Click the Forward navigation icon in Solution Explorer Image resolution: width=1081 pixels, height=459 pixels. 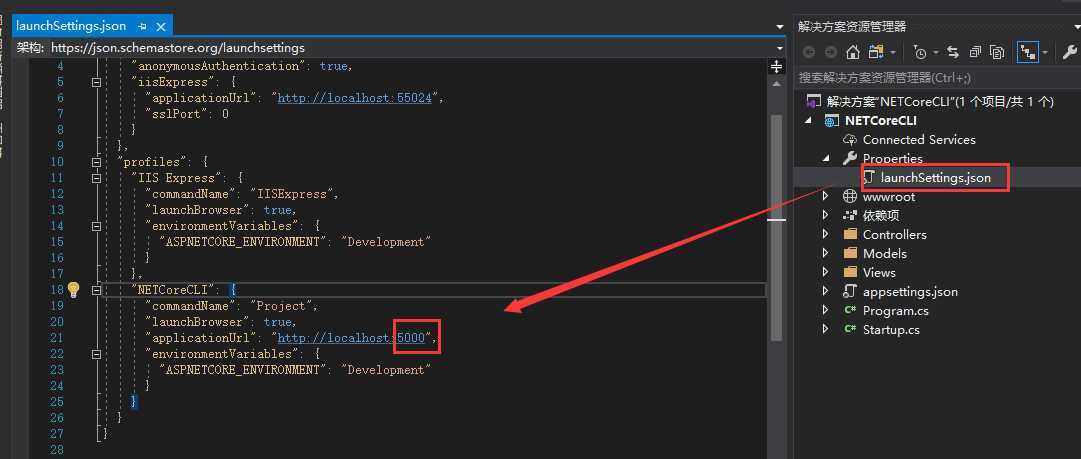(x=831, y=52)
